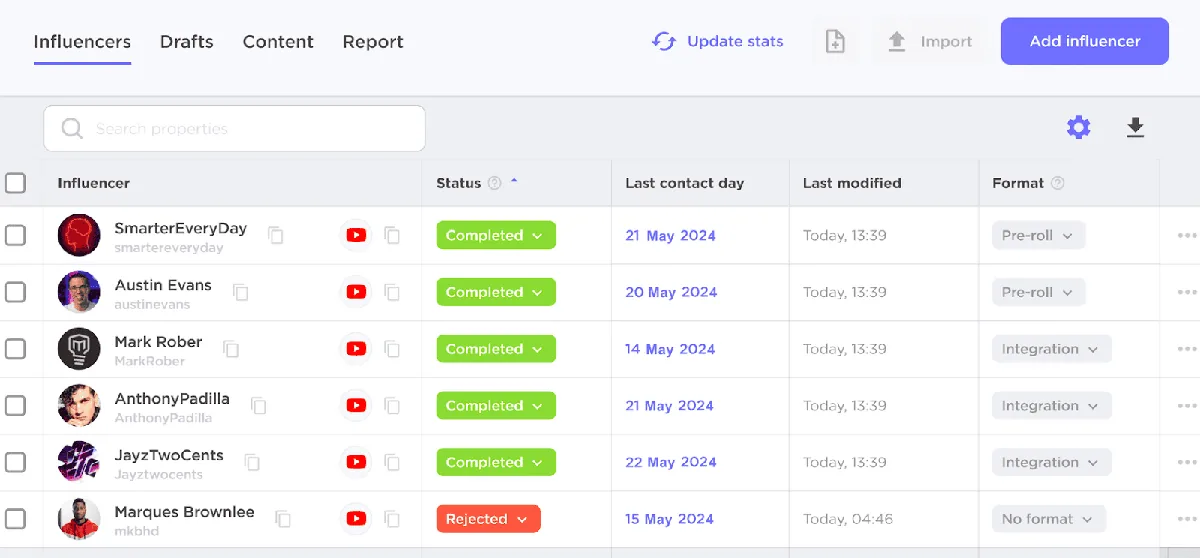Screen dimensions: 1200x558
Task: Copy Marques Brownlee YouTube link icon
Action: [x=392, y=519]
